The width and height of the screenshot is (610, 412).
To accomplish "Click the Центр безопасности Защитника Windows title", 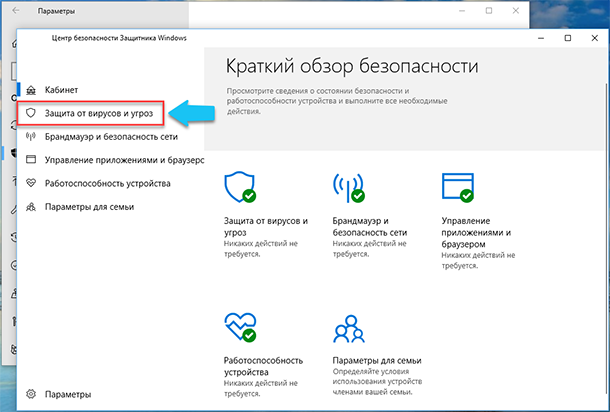I will pyautogui.click(x=119, y=38).
